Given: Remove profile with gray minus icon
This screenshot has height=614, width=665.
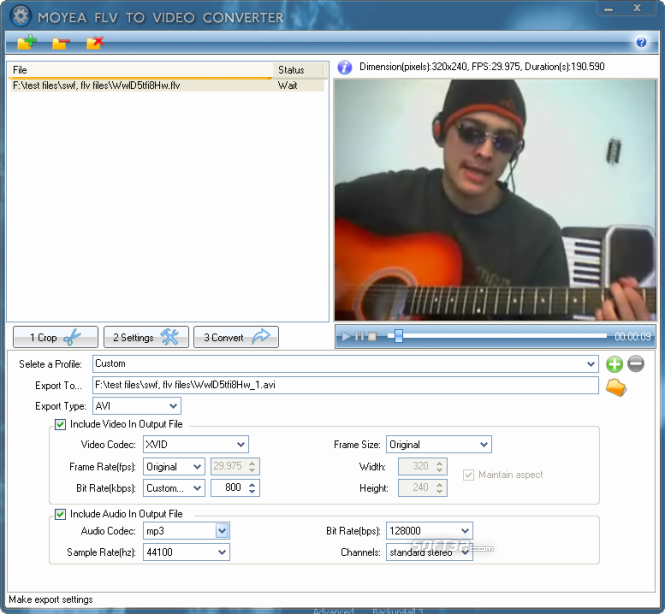Looking at the screenshot, I should pyautogui.click(x=635, y=364).
